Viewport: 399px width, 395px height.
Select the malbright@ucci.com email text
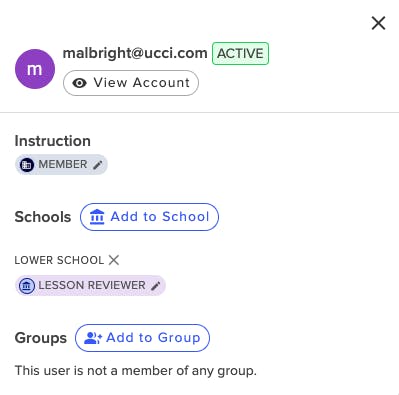135,53
